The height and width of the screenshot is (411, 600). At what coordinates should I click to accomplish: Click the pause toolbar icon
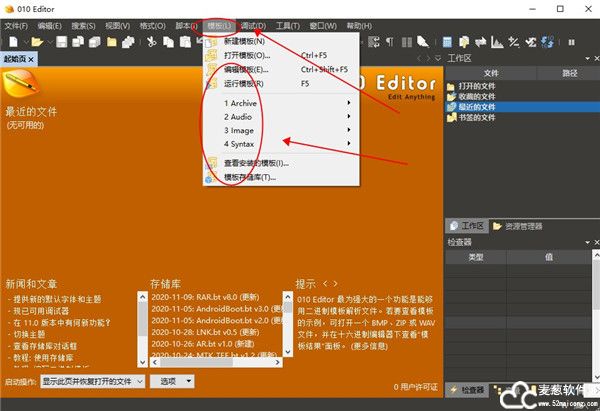coord(571,42)
